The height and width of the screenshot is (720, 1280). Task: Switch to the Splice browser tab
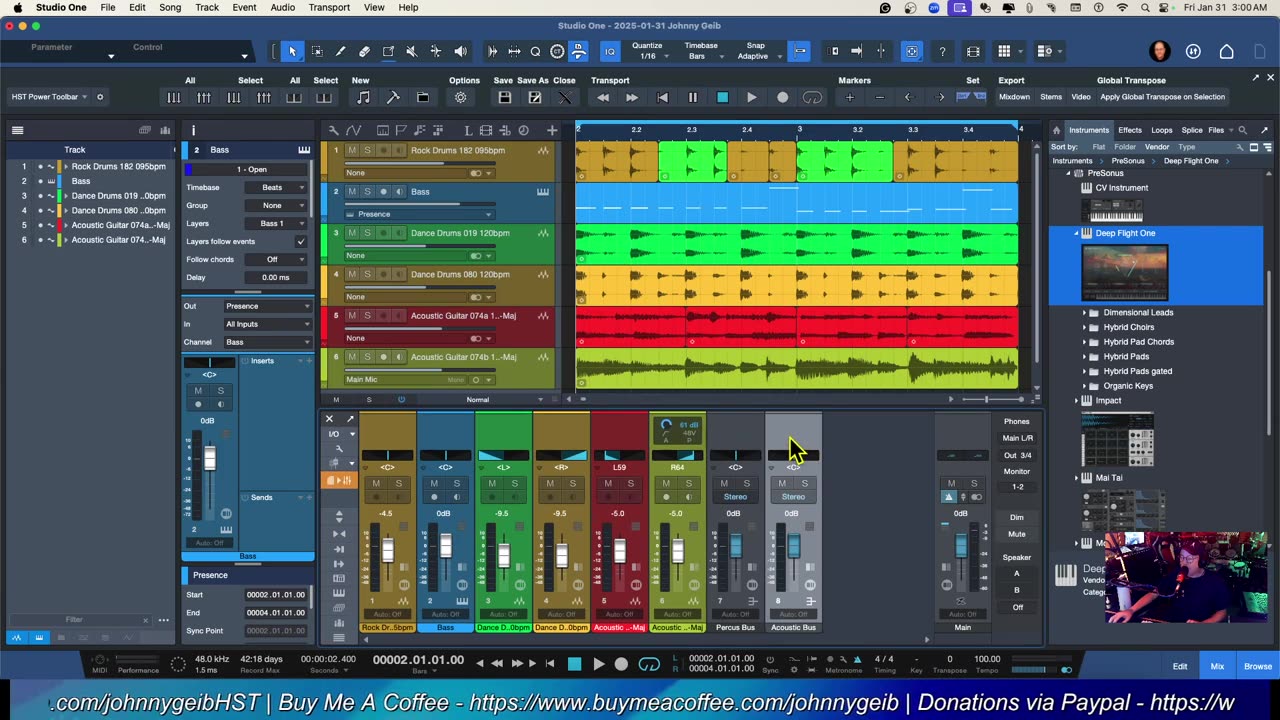click(x=1192, y=130)
